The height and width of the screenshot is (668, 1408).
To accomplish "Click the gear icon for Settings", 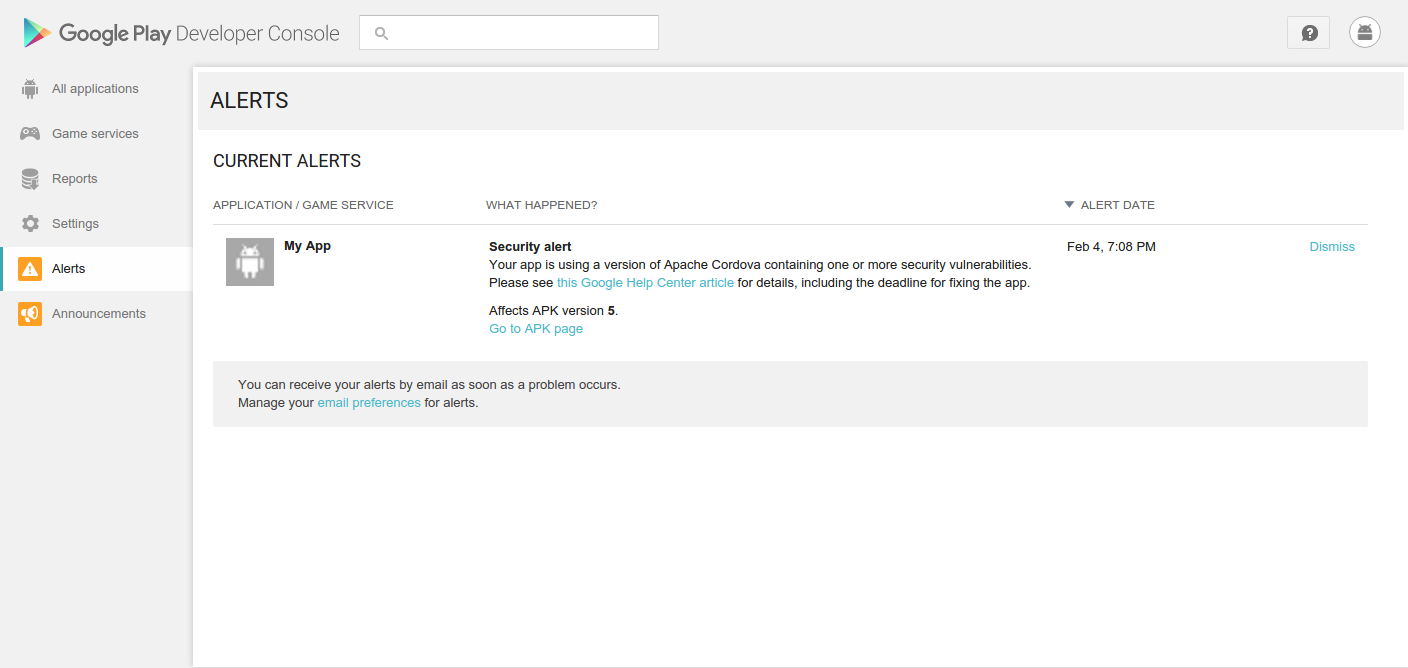I will (30, 224).
